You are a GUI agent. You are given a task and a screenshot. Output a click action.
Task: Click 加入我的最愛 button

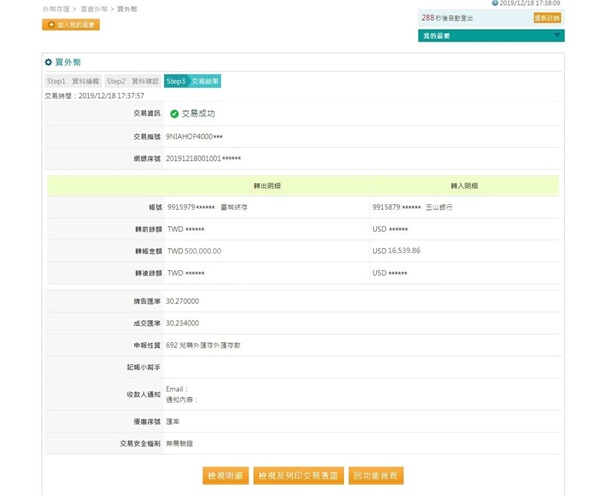[71, 24]
